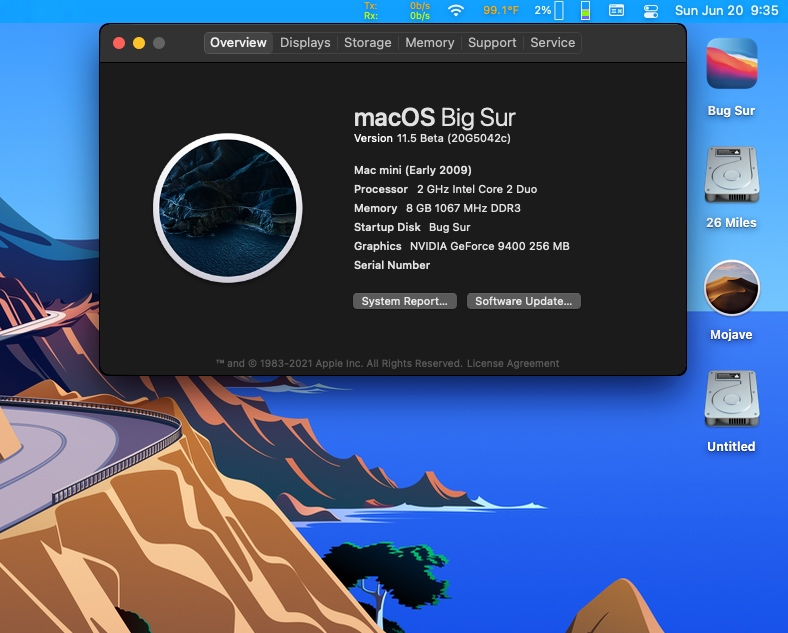Minimize the About This Mac window
This screenshot has width=788, height=633.
pyautogui.click(x=139, y=43)
